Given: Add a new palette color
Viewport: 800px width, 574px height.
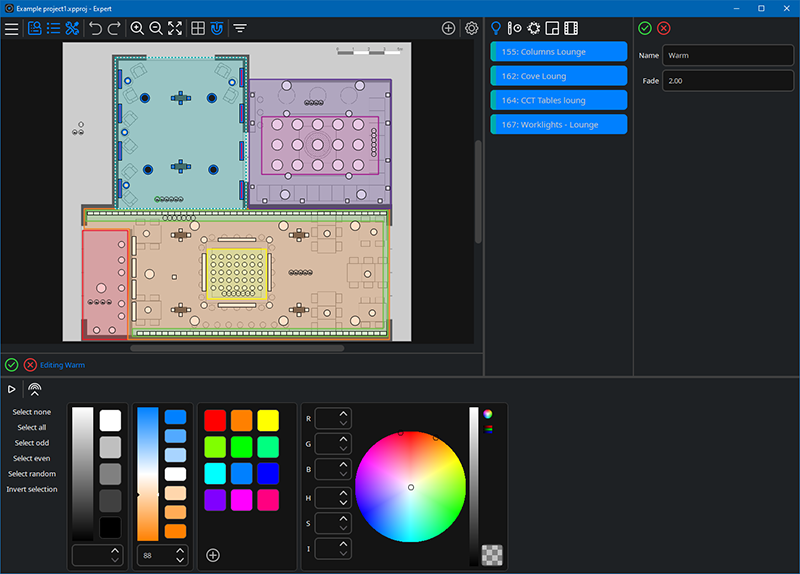Looking at the screenshot, I should tap(213, 555).
